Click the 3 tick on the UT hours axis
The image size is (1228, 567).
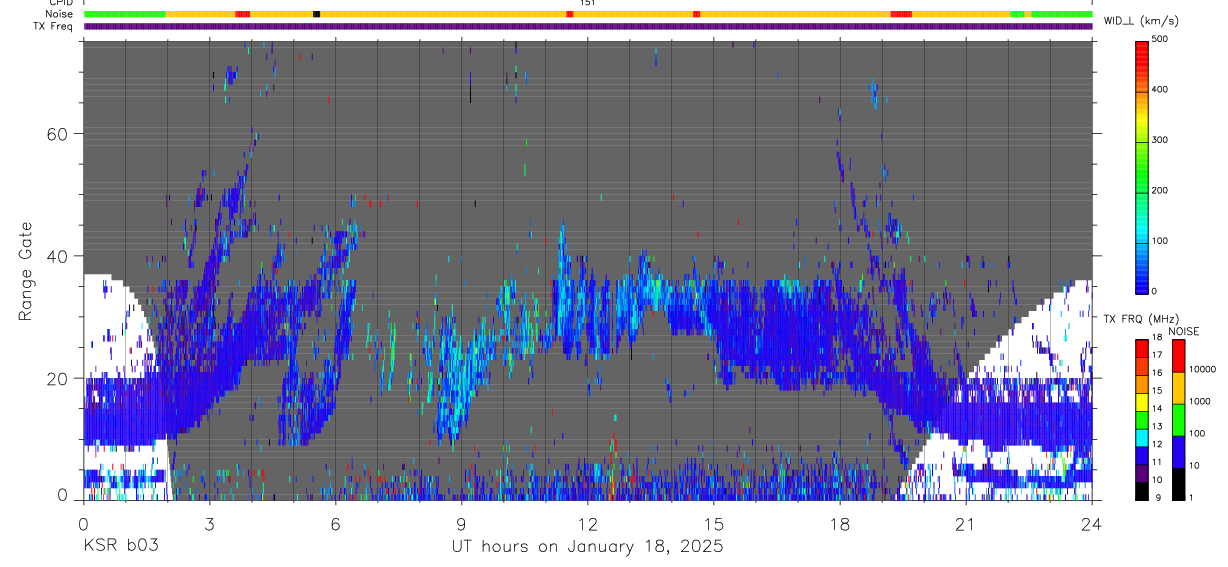(x=209, y=523)
